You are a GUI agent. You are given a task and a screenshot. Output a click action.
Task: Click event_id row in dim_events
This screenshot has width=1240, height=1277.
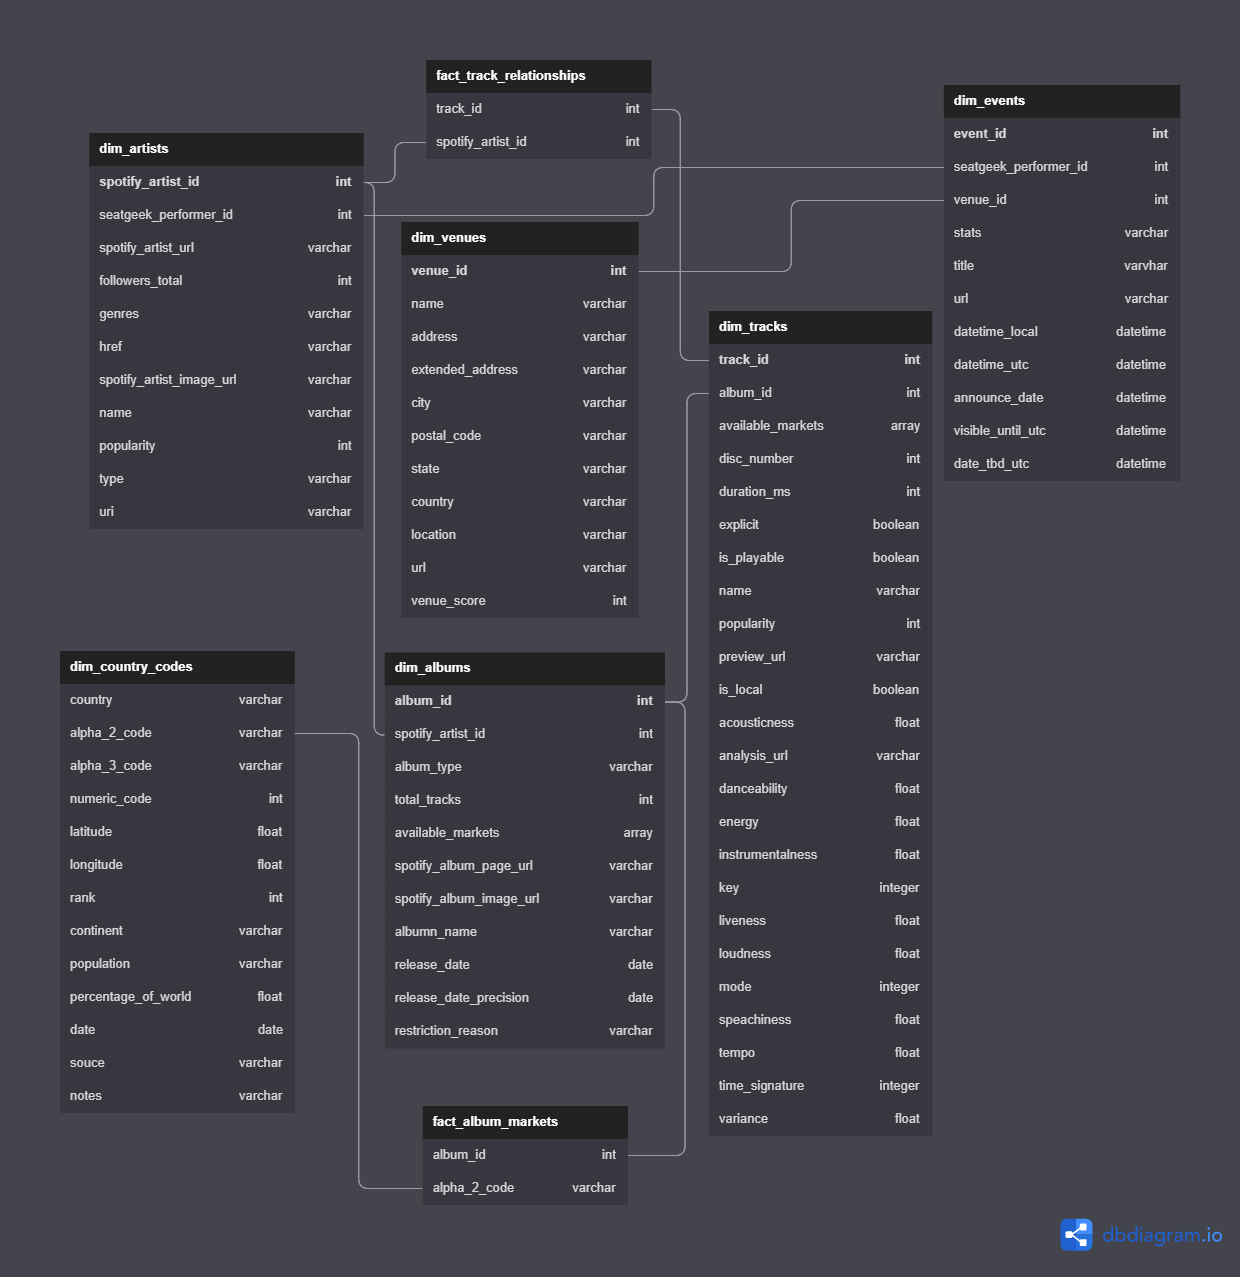click(x=1062, y=134)
